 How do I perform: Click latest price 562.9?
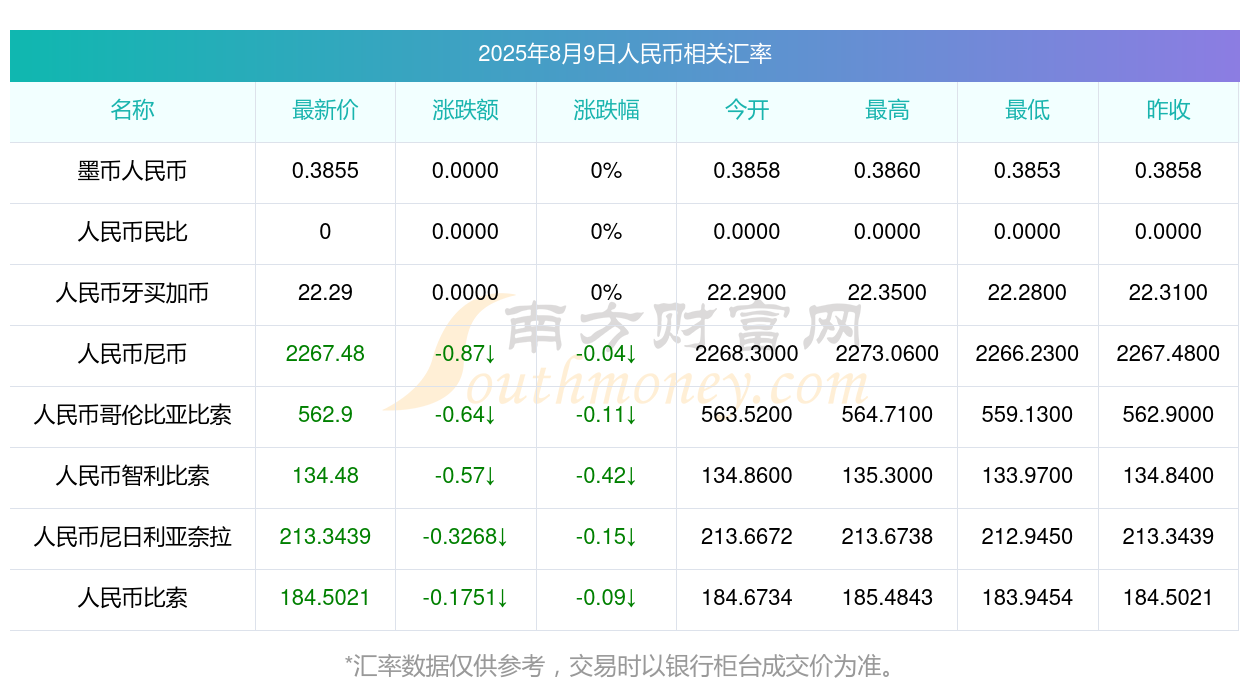point(325,415)
